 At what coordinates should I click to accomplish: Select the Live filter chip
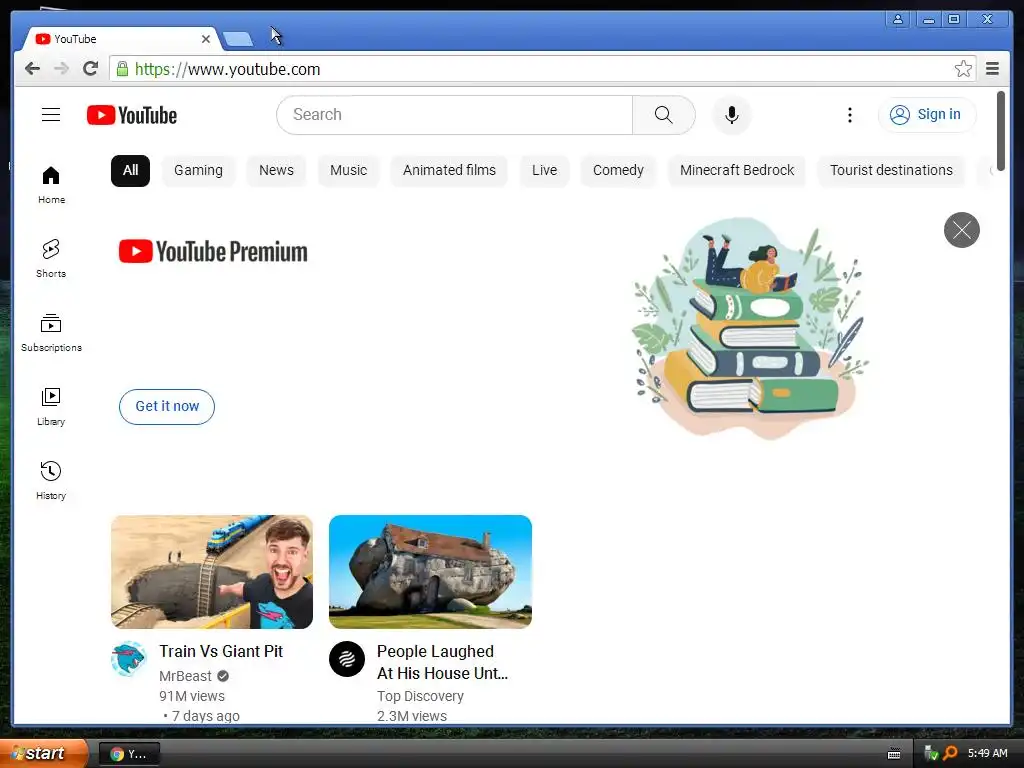tap(544, 170)
